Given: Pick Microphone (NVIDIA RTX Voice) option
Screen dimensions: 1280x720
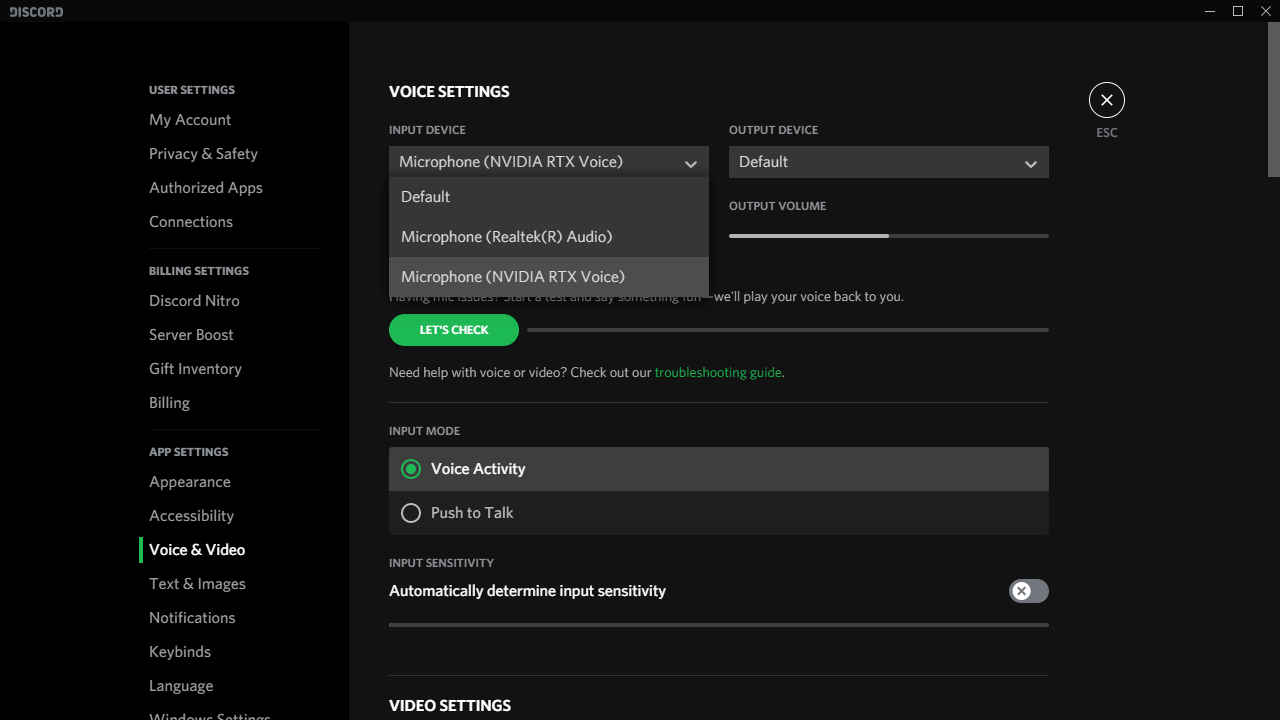Looking at the screenshot, I should (549, 277).
